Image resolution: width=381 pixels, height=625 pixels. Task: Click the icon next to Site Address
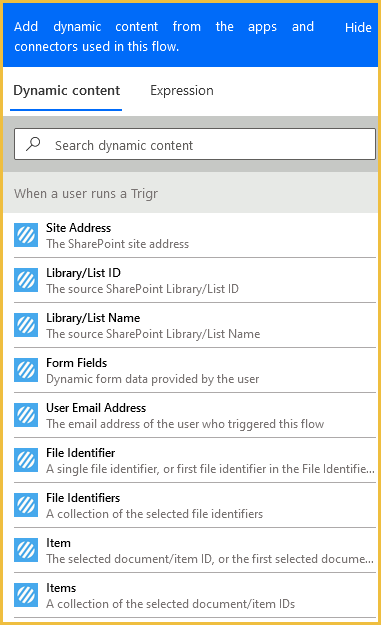(x=26, y=235)
